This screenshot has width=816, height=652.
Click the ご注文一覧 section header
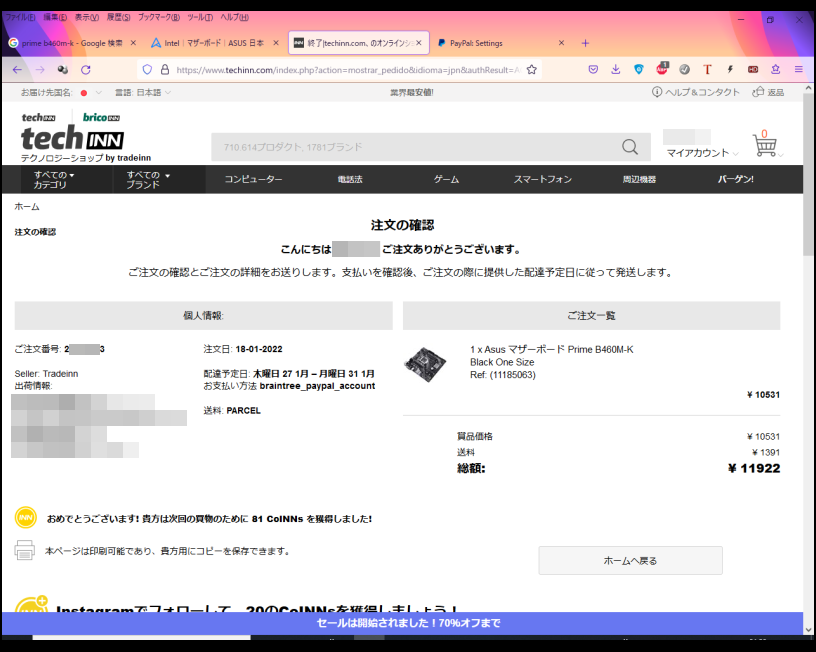coord(591,315)
